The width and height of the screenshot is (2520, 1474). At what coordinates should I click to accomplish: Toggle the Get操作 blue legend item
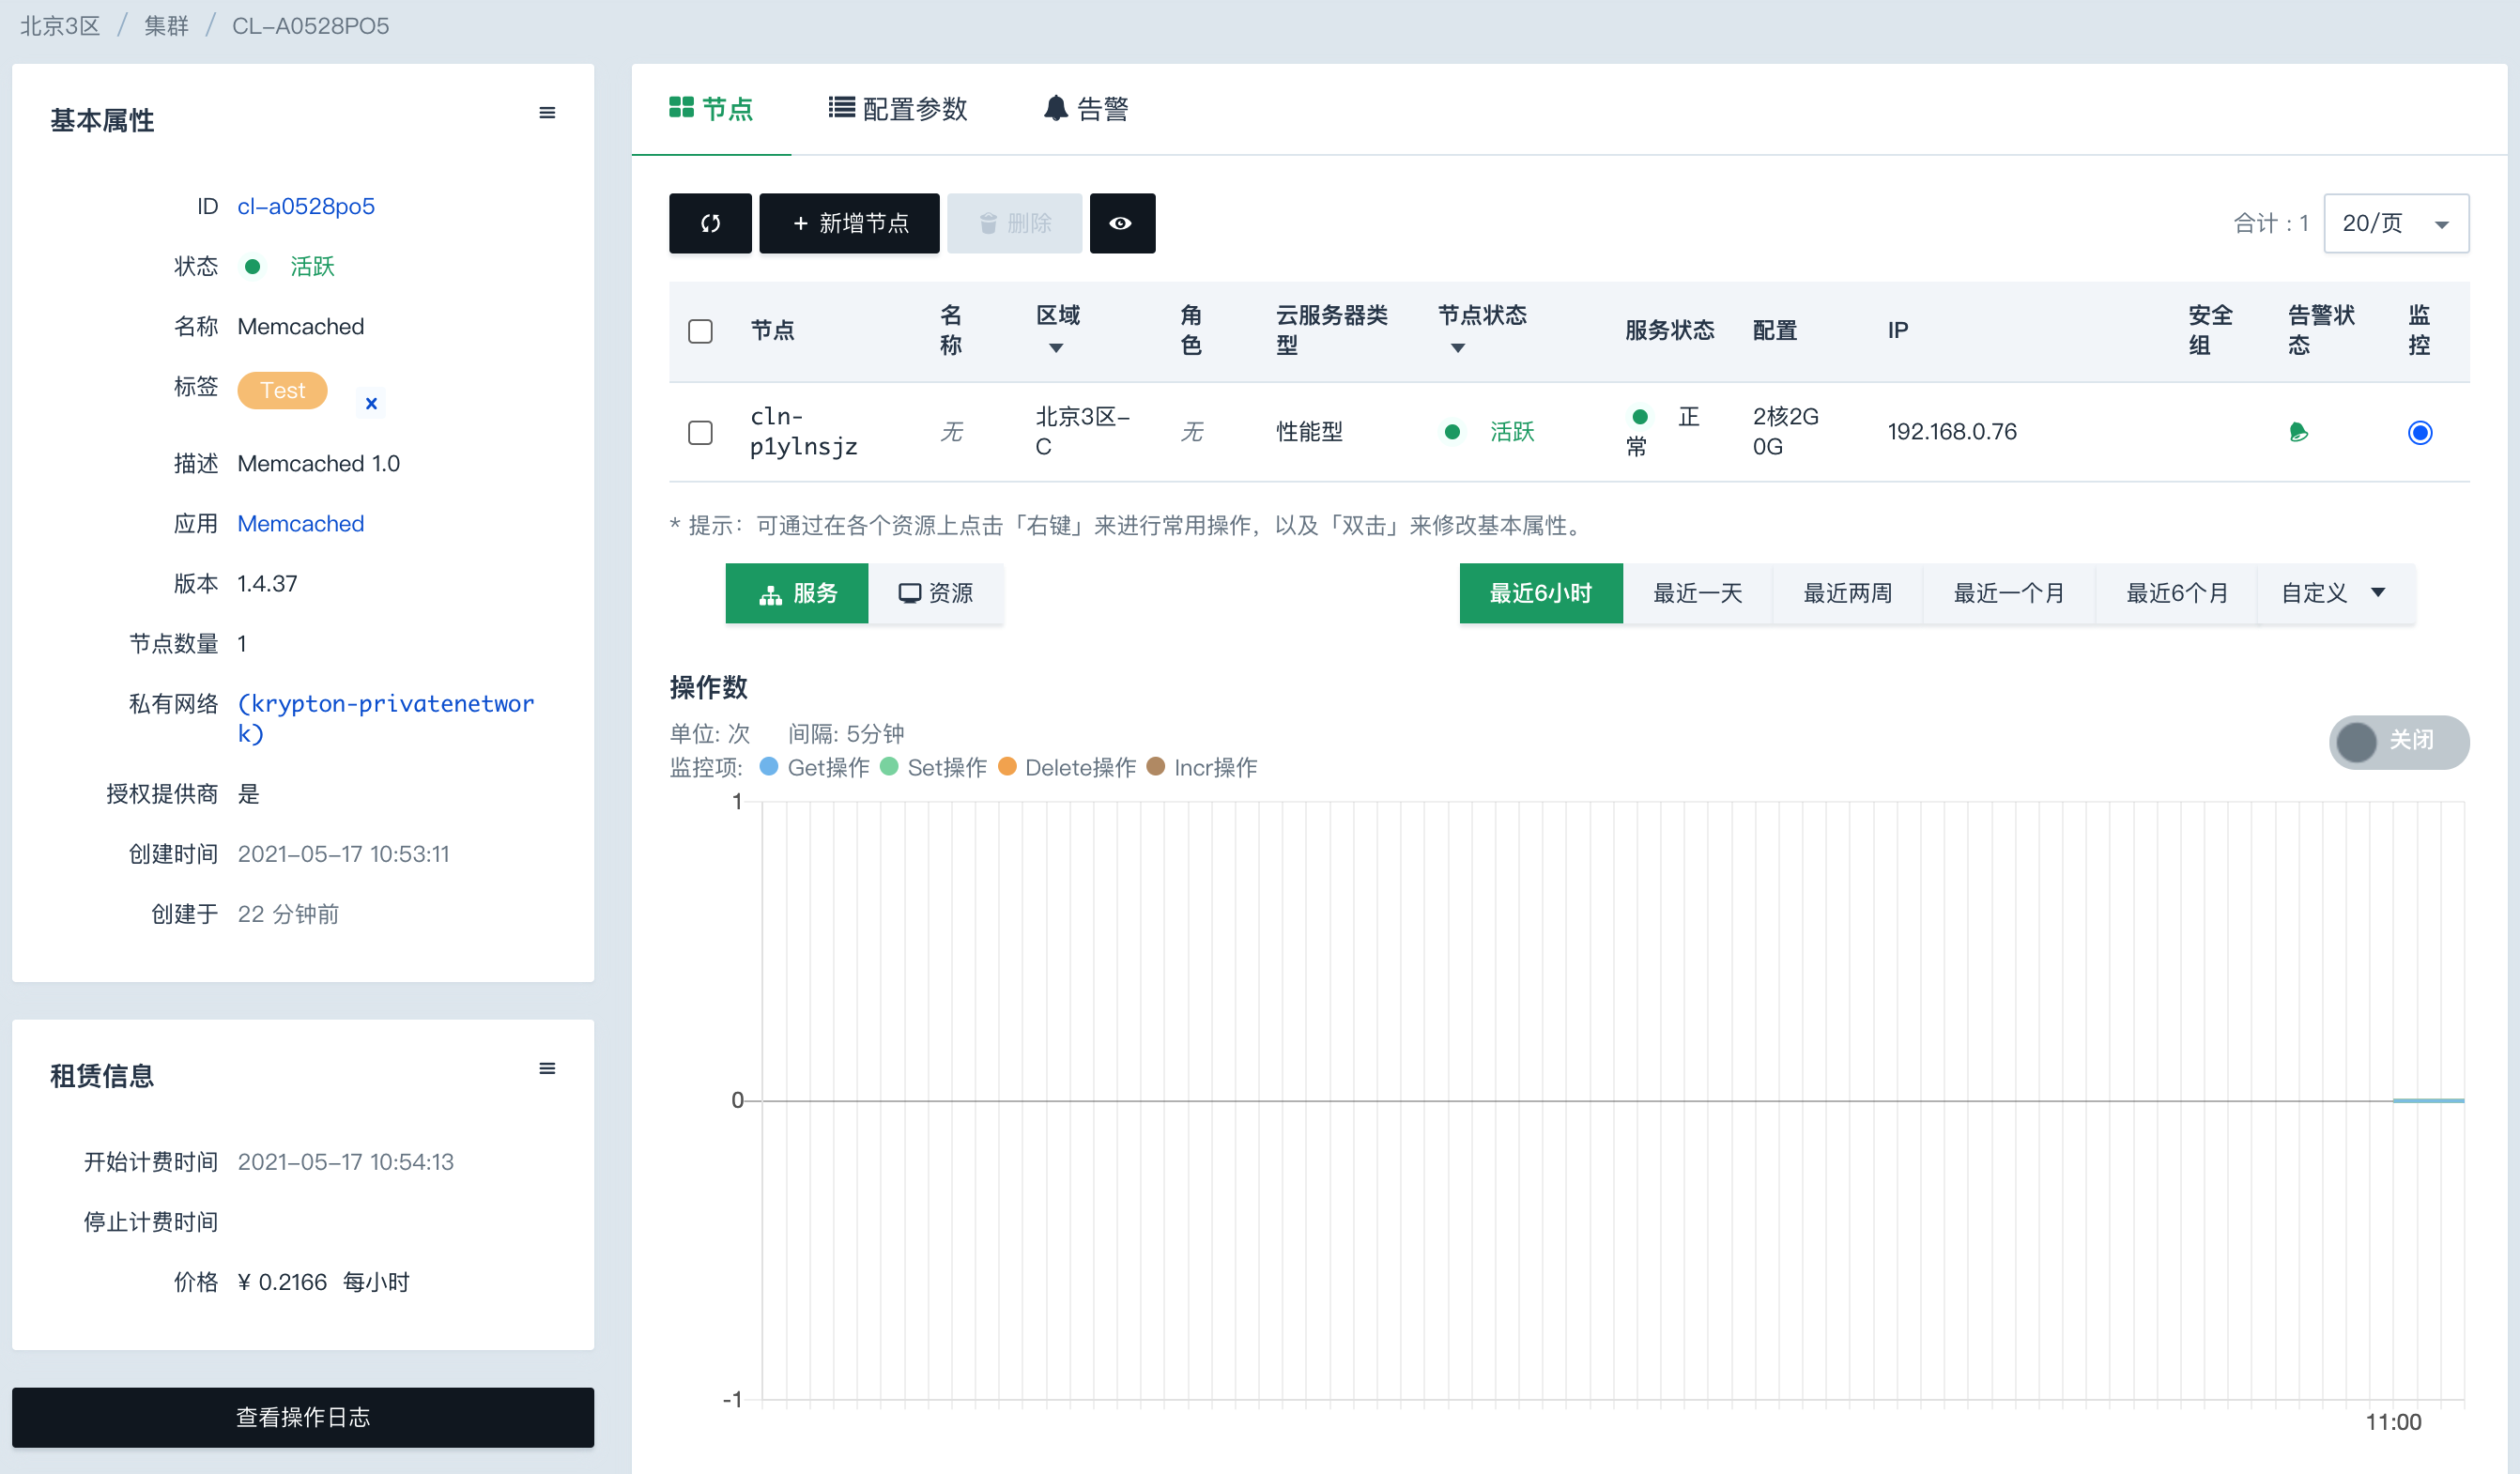point(815,768)
